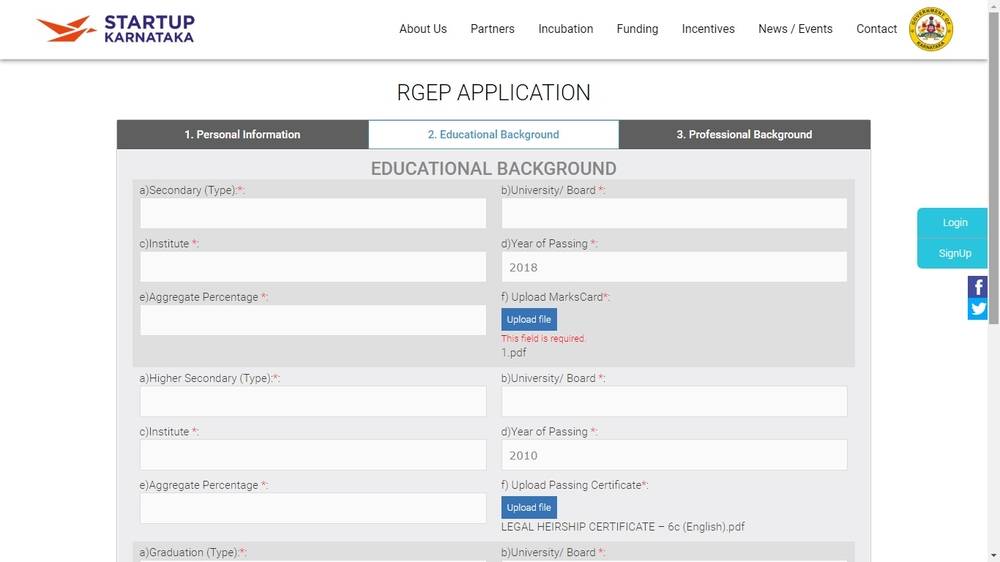Image resolution: width=1000 pixels, height=562 pixels.
Task: Switch to 1. Personal Information tab
Action: click(x=242, y=135)
